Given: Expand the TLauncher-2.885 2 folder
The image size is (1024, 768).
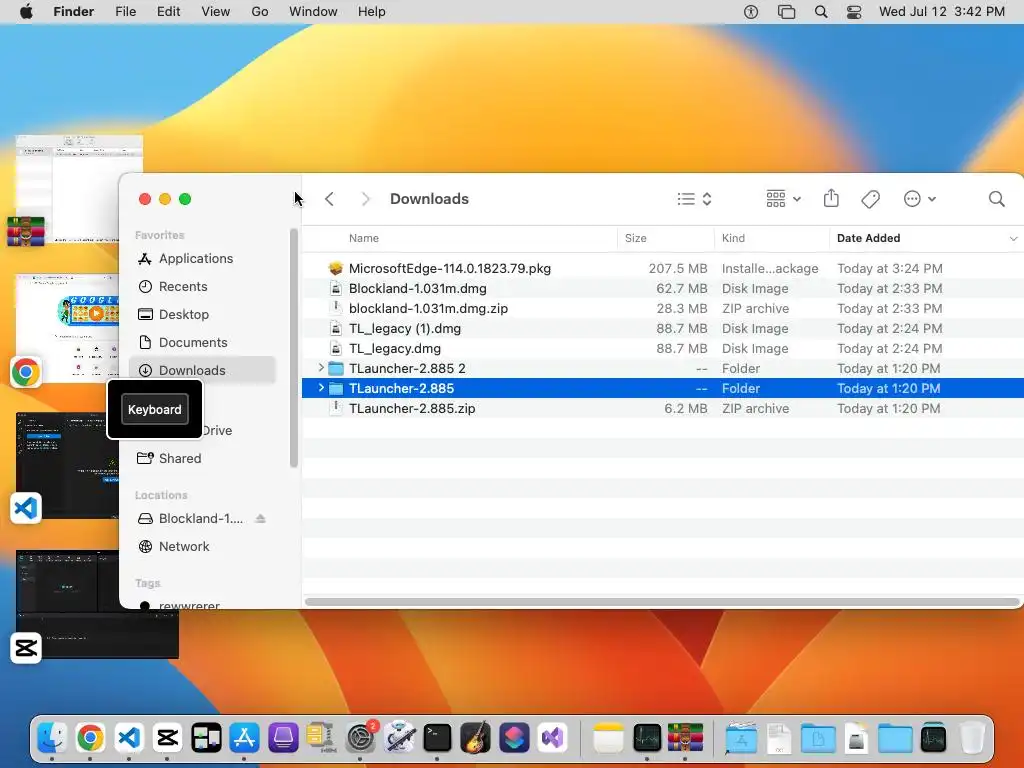Looking at the screenshot, I should (321, 368).
